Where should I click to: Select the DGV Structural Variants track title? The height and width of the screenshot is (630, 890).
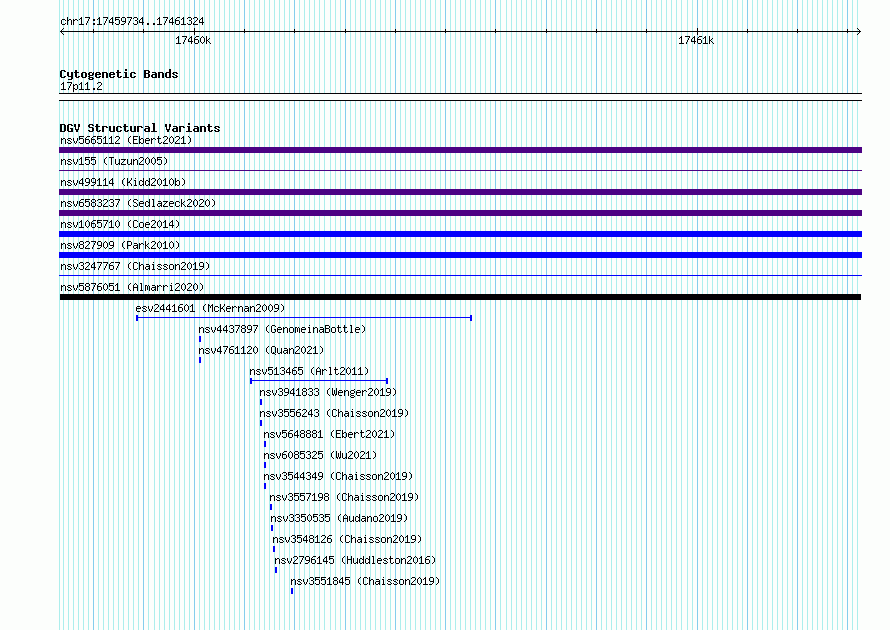pos(140,128)
